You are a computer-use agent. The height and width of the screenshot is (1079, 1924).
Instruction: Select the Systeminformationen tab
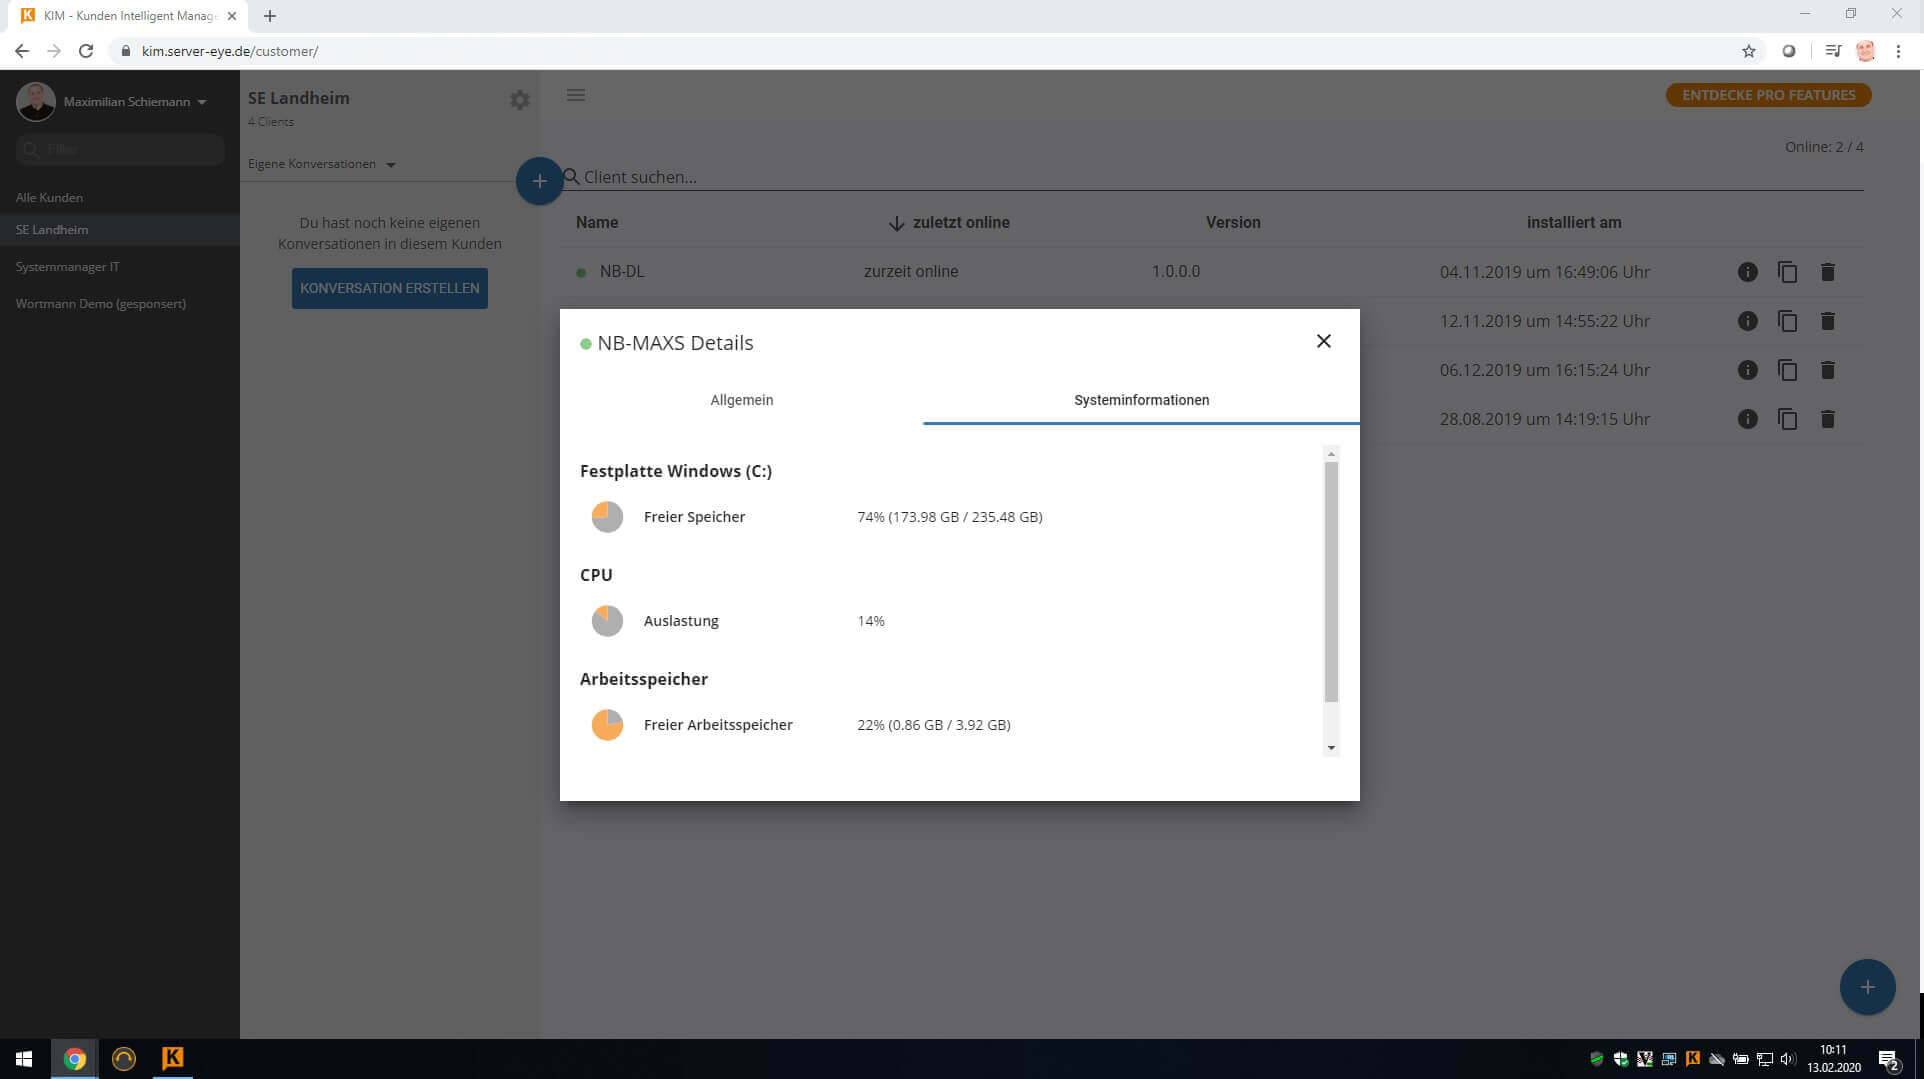(x=1141, y=400)
